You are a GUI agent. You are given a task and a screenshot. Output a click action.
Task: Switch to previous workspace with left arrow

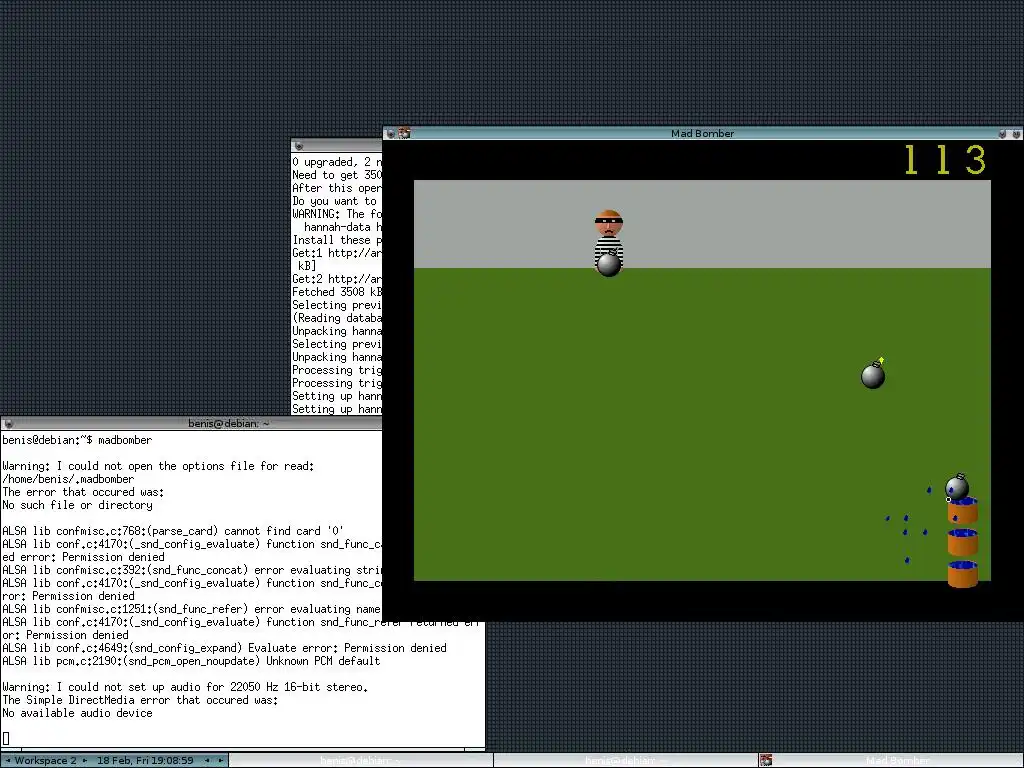click(7, 761)
